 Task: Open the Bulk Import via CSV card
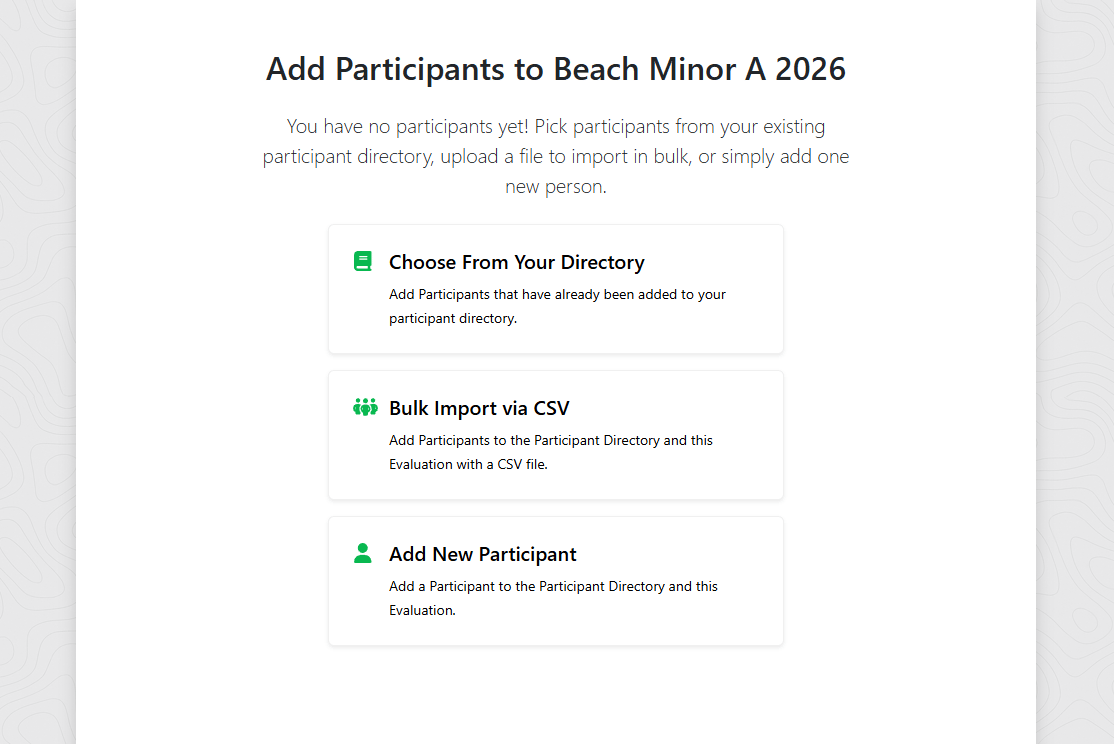point(556,435)
